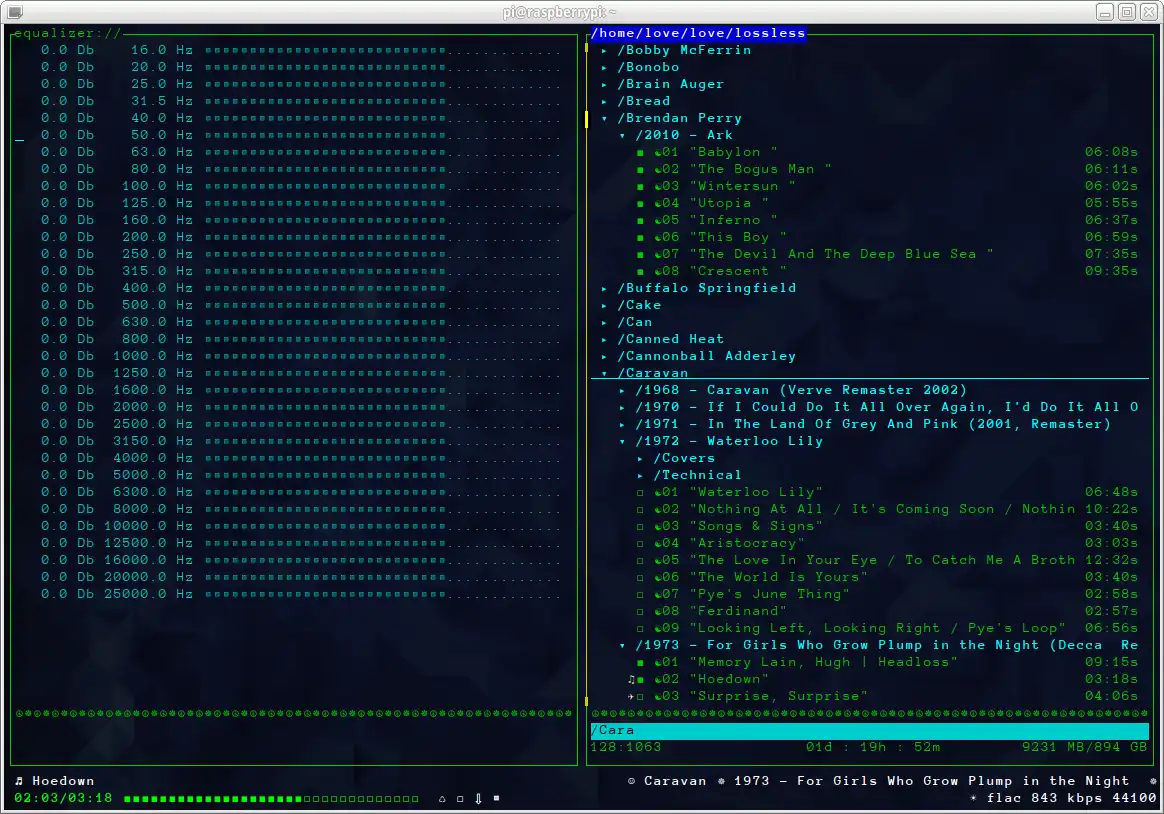This screenshot has height=814, width=1164.
Task: Click the 16.0 Hz band label
Action: (162, 50)
